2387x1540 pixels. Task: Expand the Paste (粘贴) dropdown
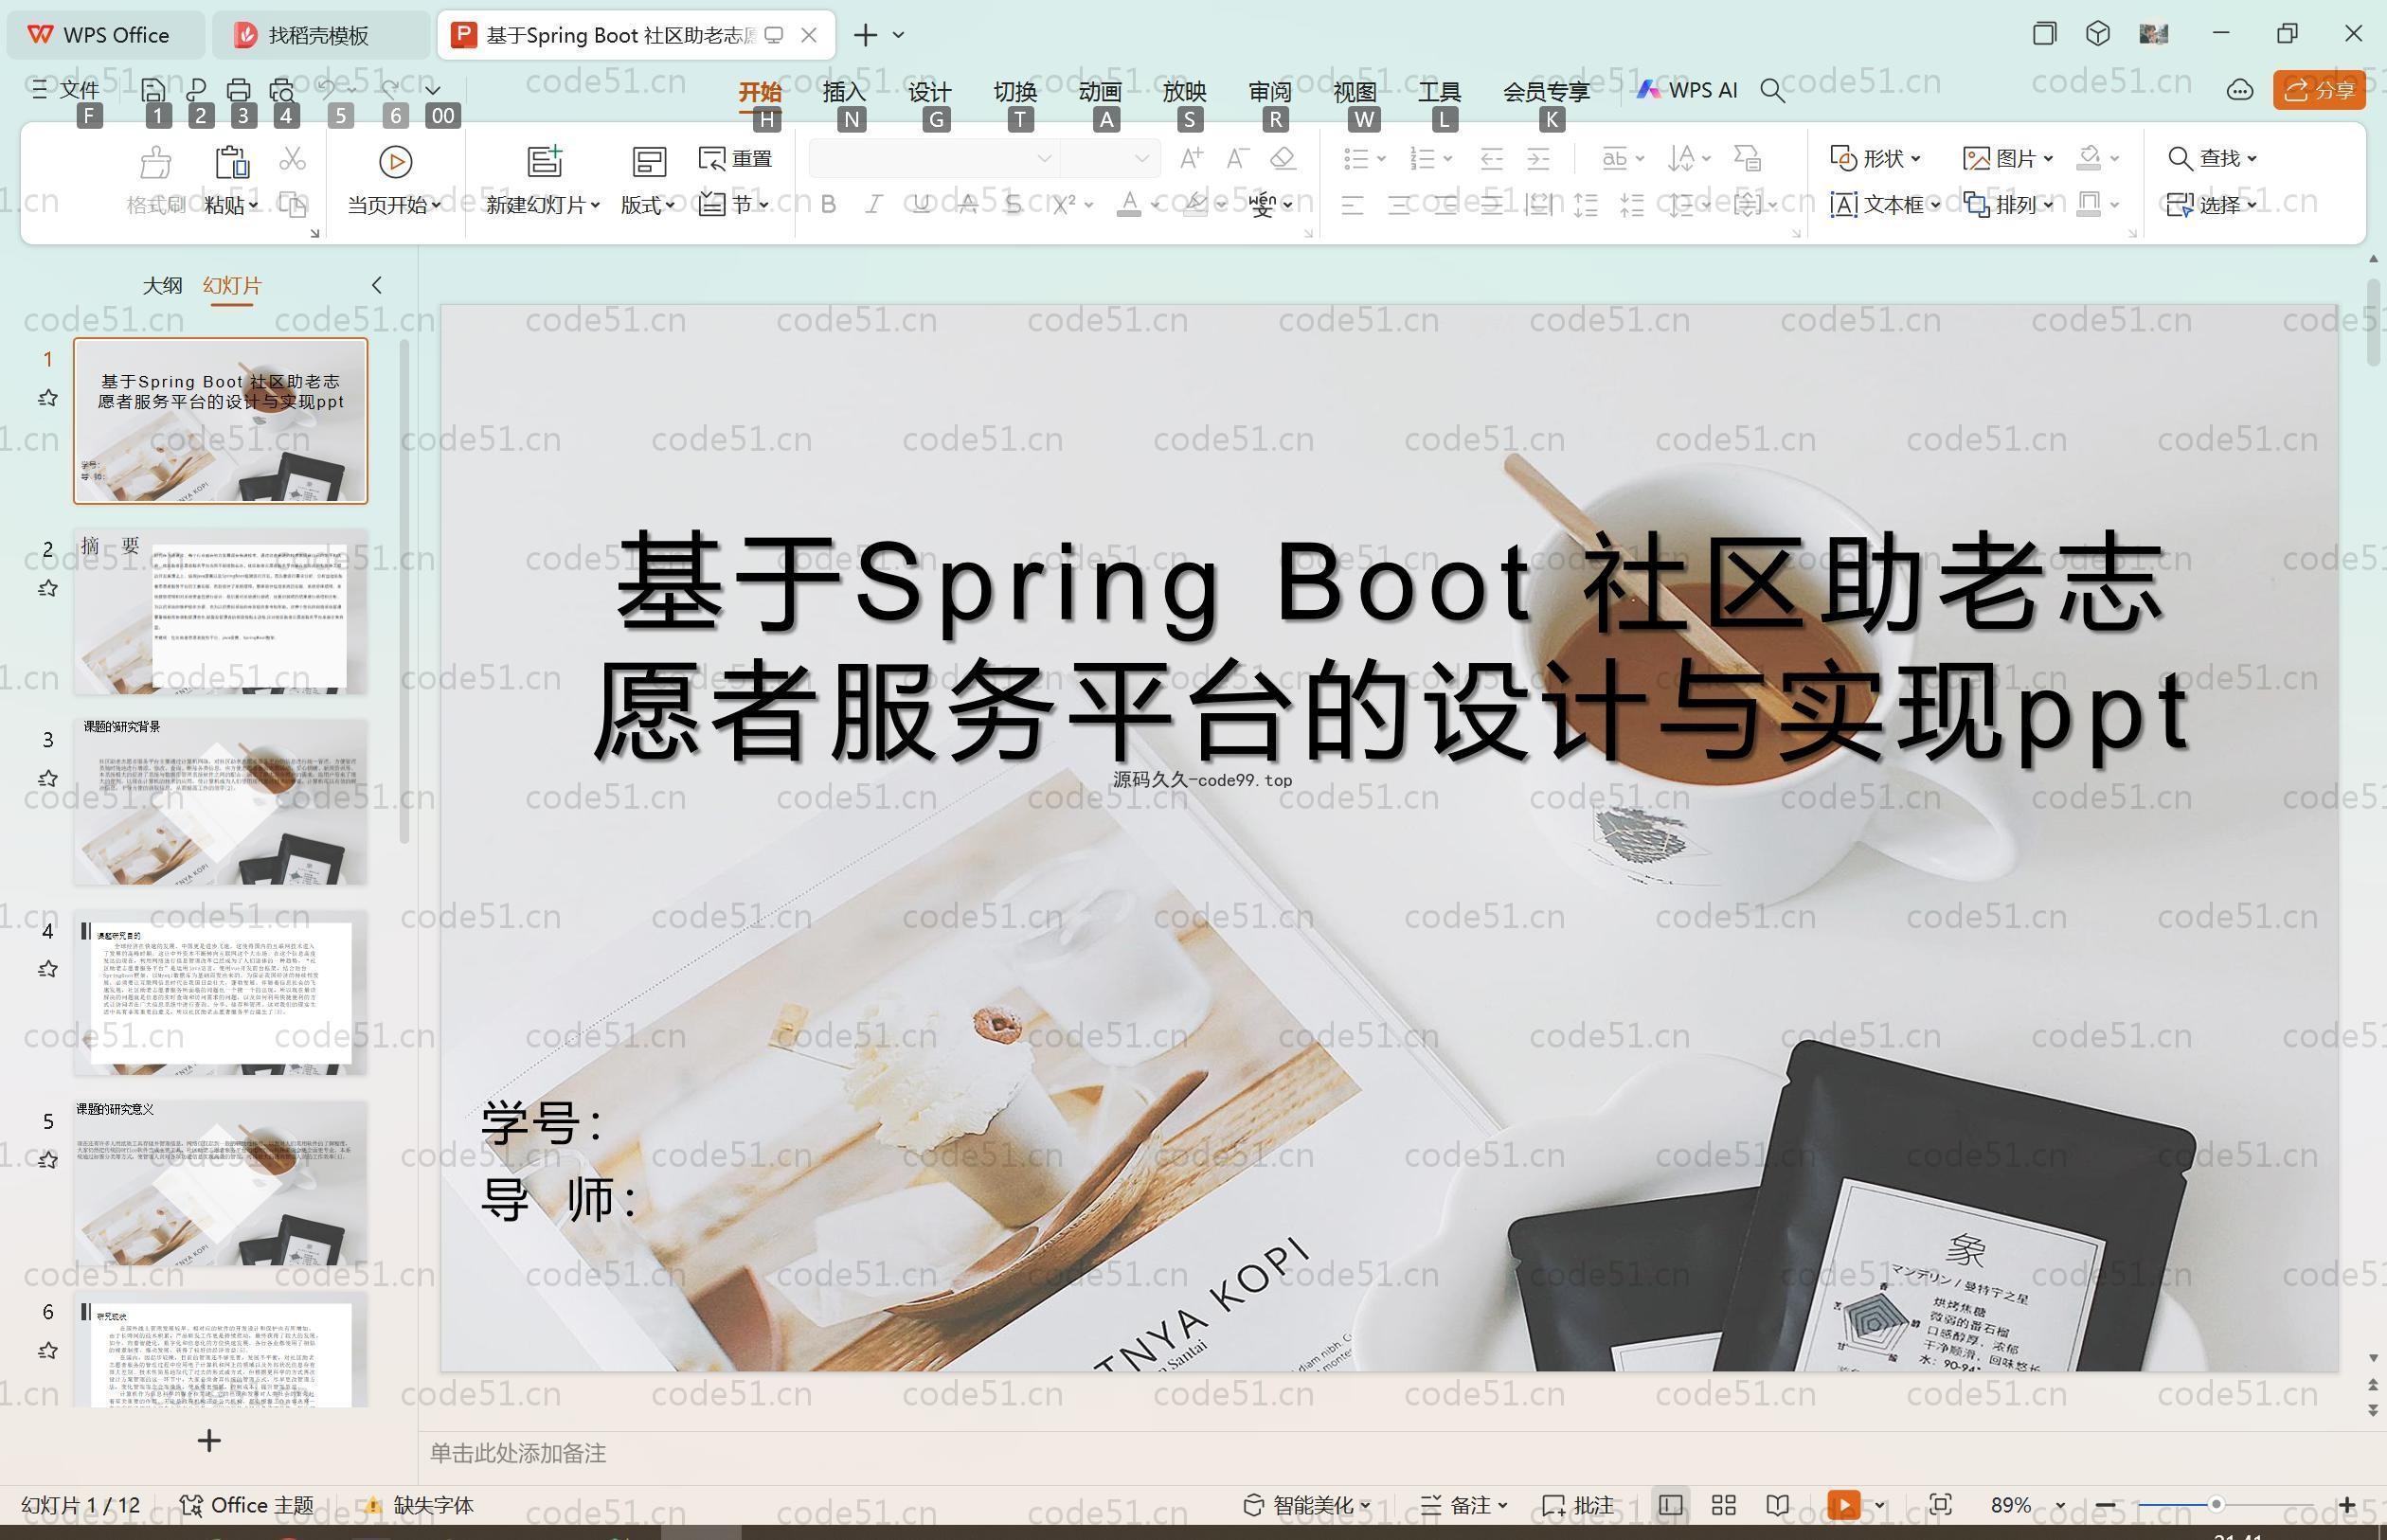(x=231, y=205)
